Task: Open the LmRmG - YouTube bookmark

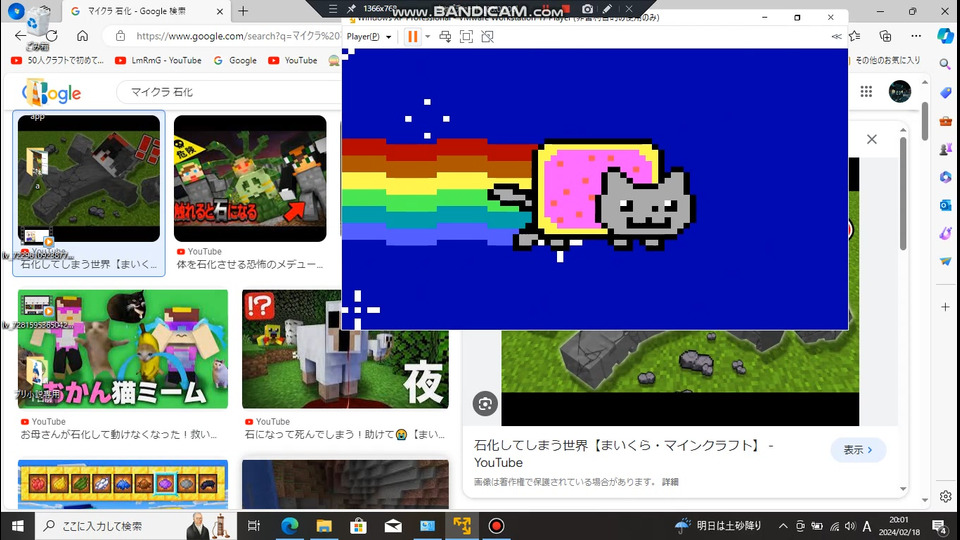Action: [x=159, y=61]
